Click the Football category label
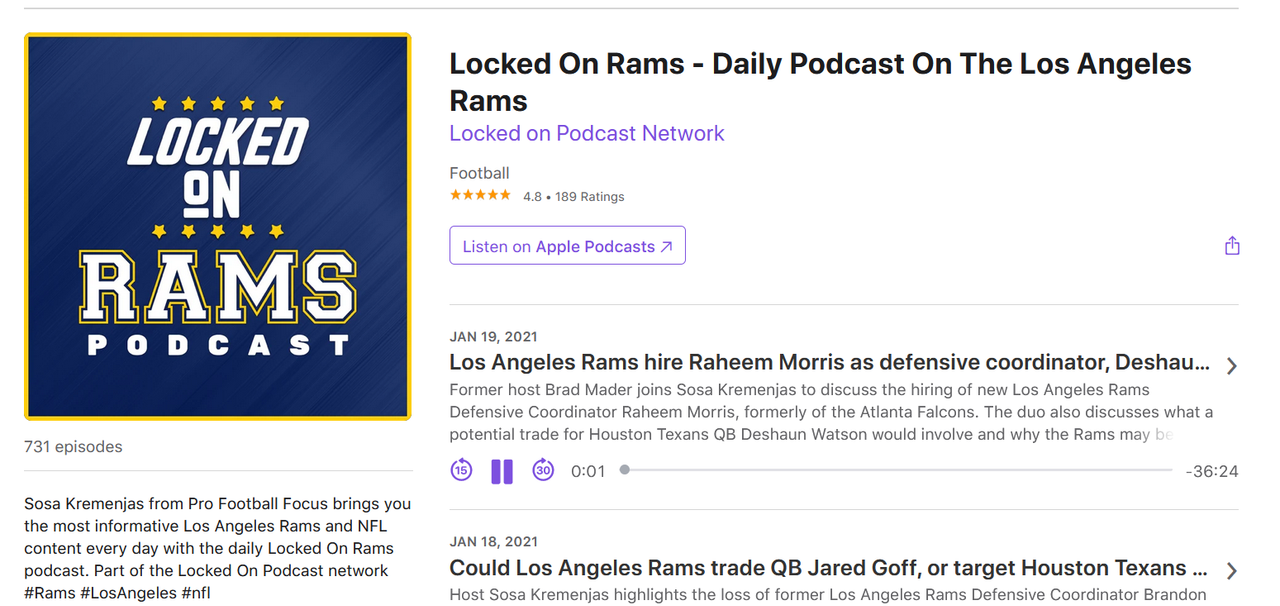Image resolution: width=1280 pixels, height=606 pixels. 480,173
